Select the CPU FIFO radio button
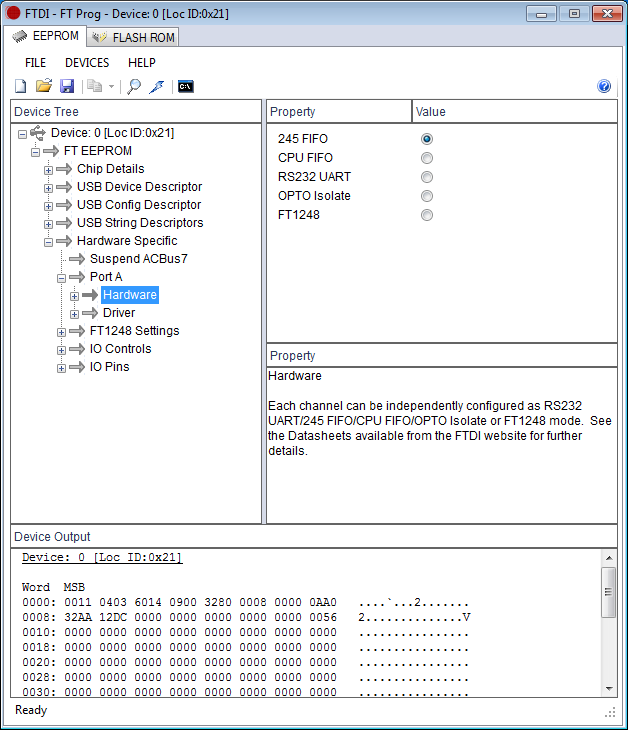Screen dimensions: 628x730 pos(426,158)
